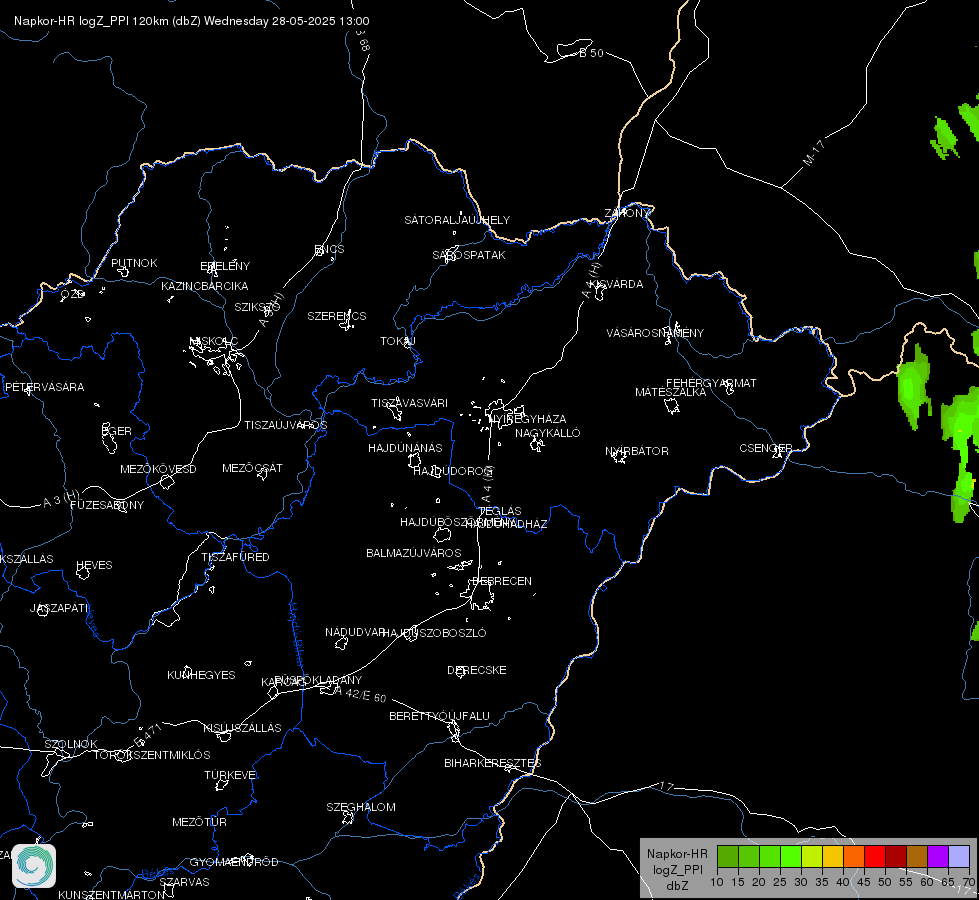Click the NÁDUDVAR label

tap(355, 632)
